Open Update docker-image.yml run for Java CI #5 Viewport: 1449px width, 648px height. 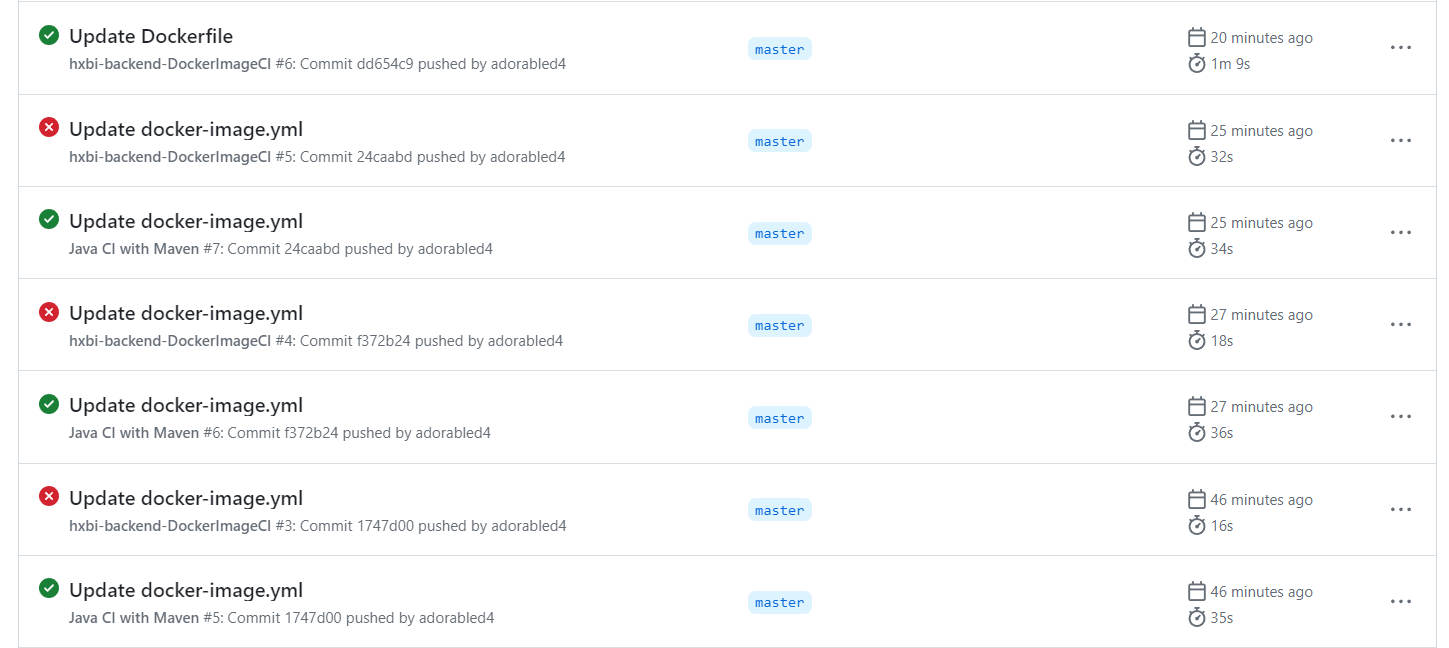pos(186,590)
